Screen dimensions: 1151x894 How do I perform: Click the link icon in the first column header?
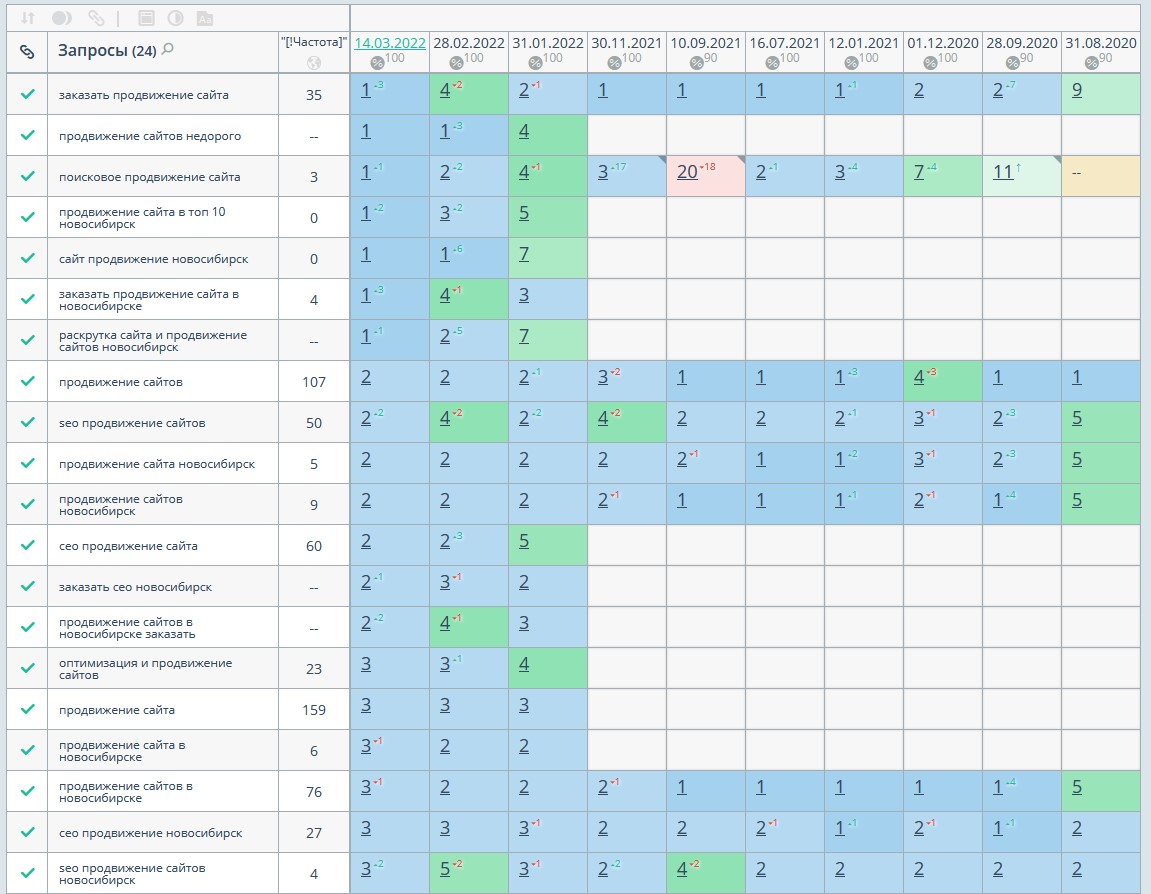pyautogui.click(x=27, y=51)
